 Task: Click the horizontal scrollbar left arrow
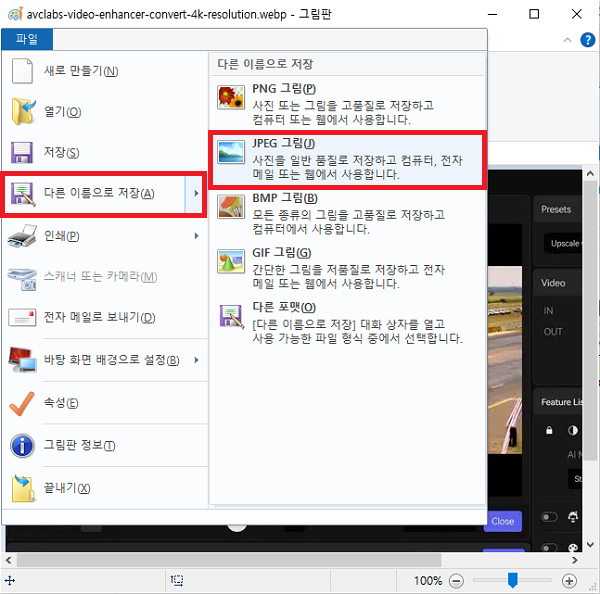click(x=8, y=560)
